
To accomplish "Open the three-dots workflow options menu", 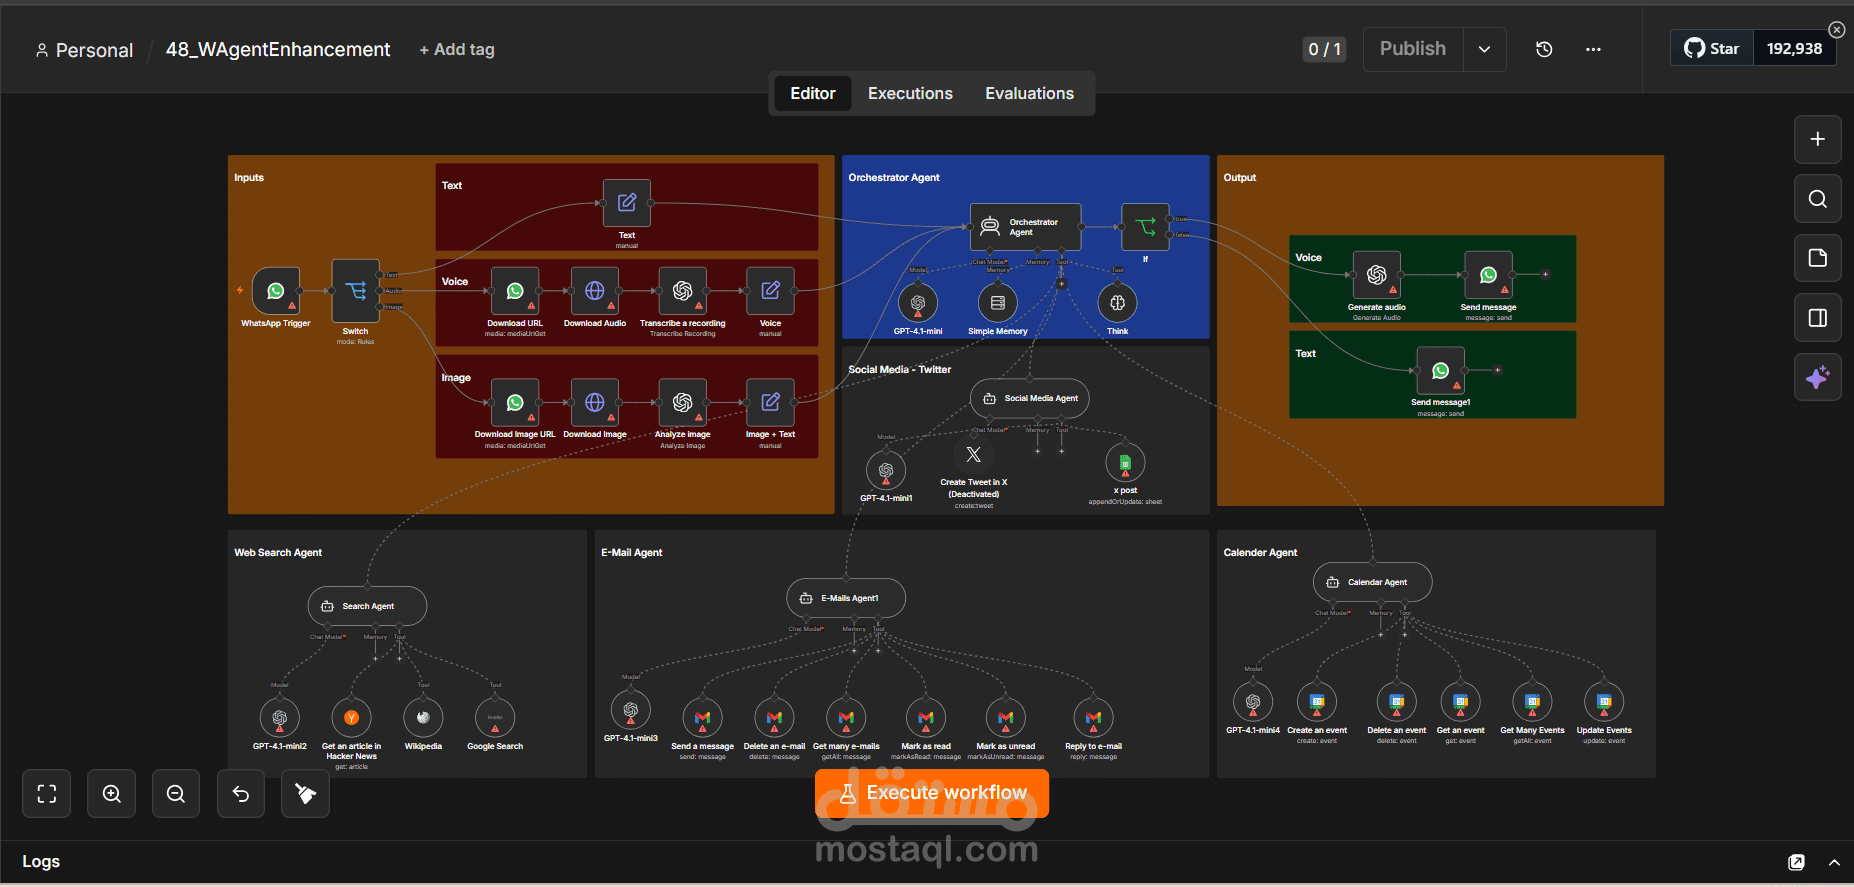I will [x=1593, y=49].
